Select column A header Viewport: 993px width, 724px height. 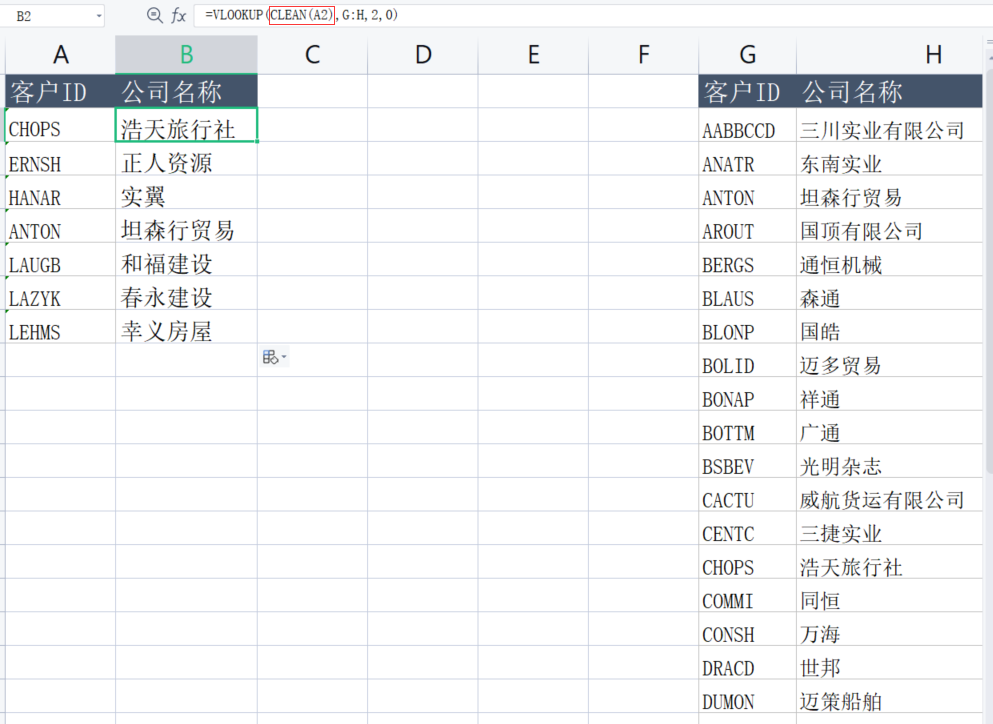[x=60, y=55]
